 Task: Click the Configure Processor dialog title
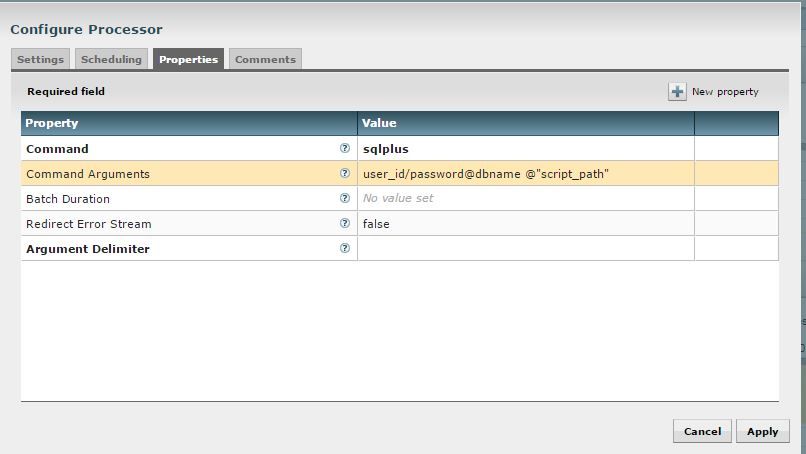click(x=86, y=29)
